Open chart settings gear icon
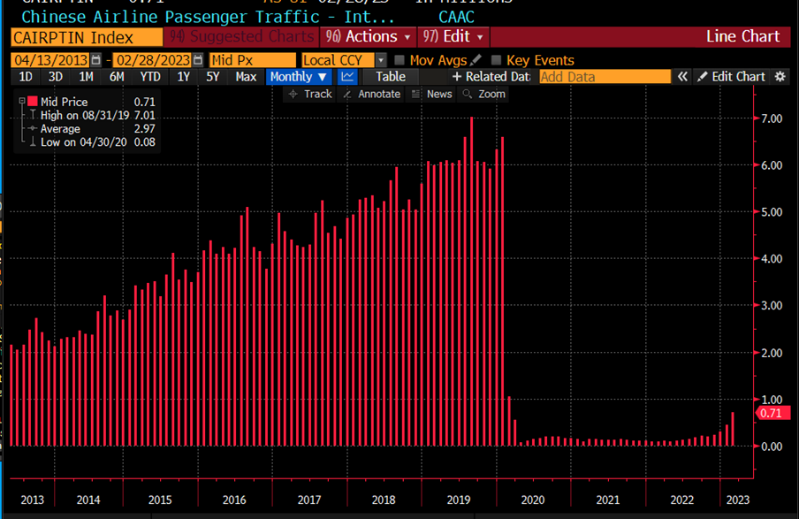Viewport: 799px width, 519px height. click(780, 77)
